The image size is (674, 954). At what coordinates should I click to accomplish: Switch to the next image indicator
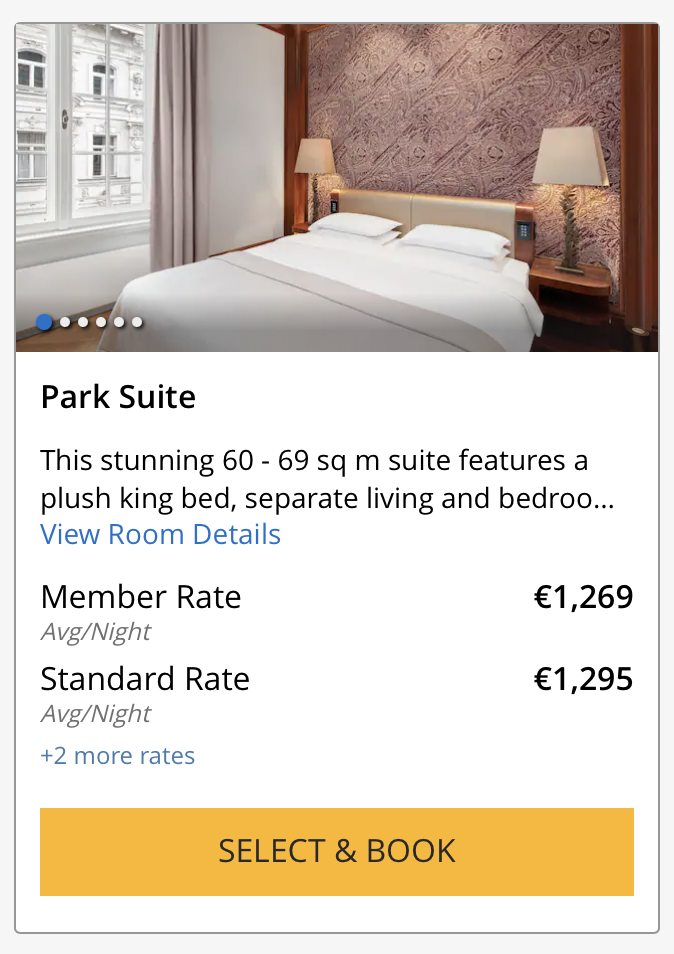[x=65, y=322]
